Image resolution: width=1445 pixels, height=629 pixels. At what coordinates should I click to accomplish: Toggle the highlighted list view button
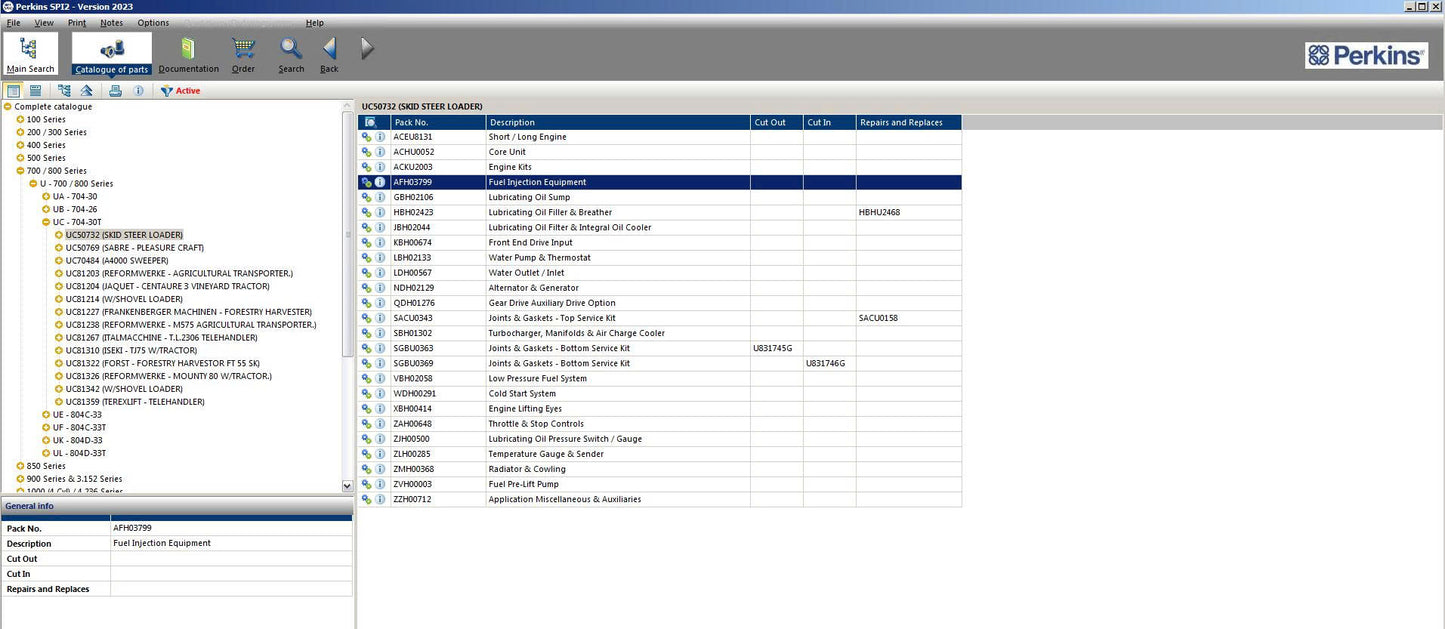[x=12, y=90]
